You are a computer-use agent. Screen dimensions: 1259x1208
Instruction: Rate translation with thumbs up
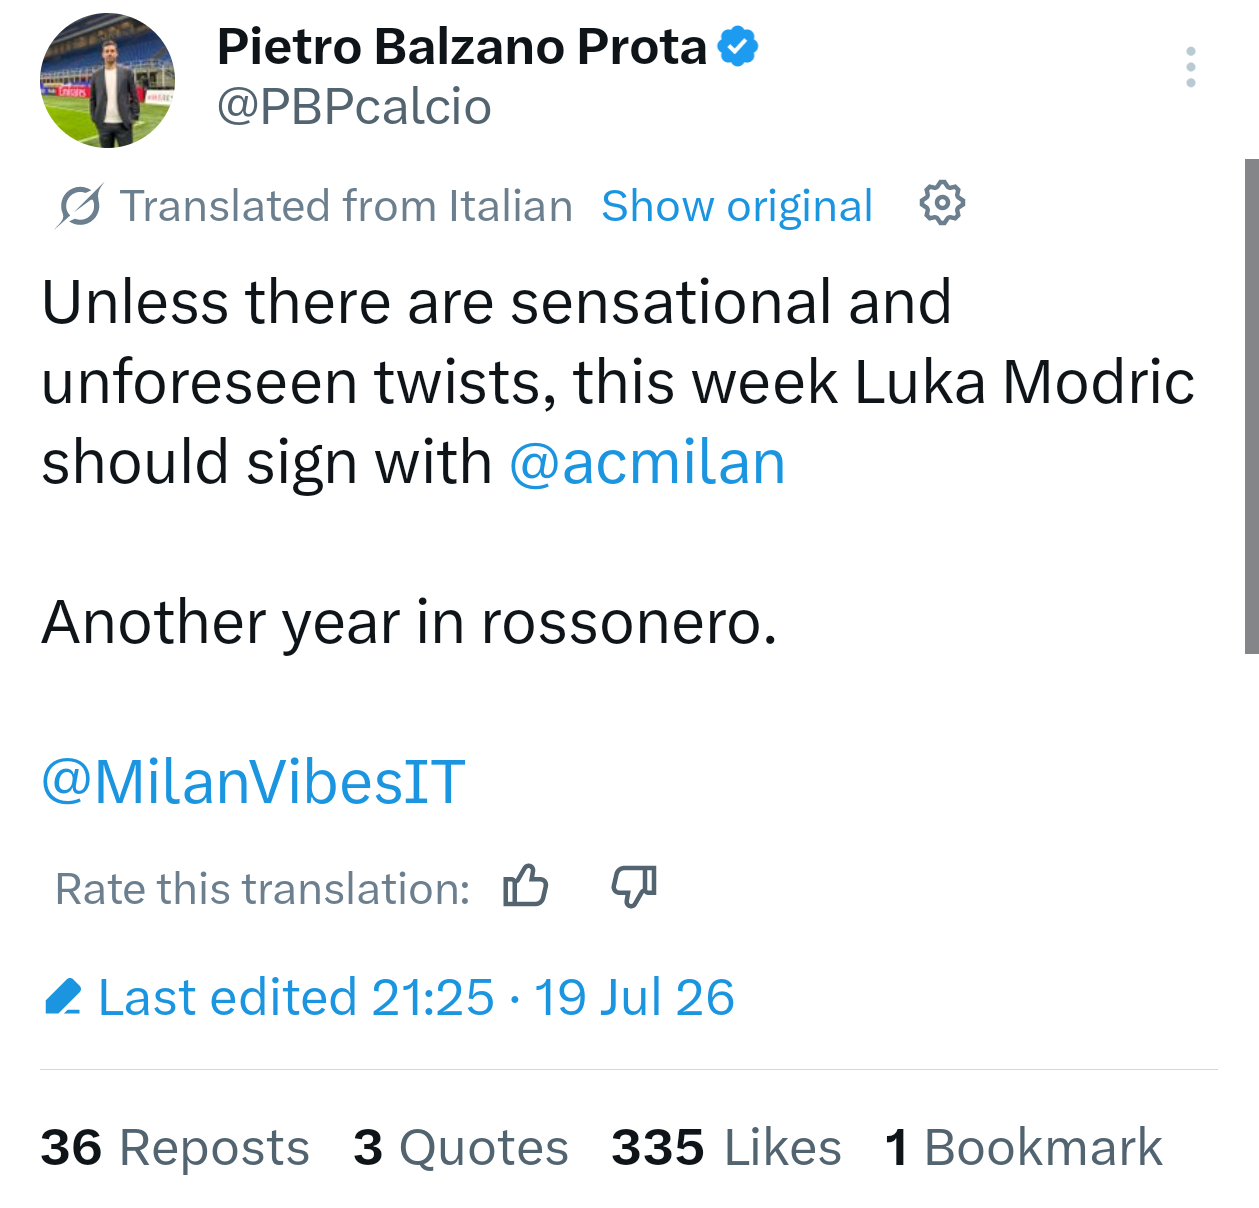point(526,886)
